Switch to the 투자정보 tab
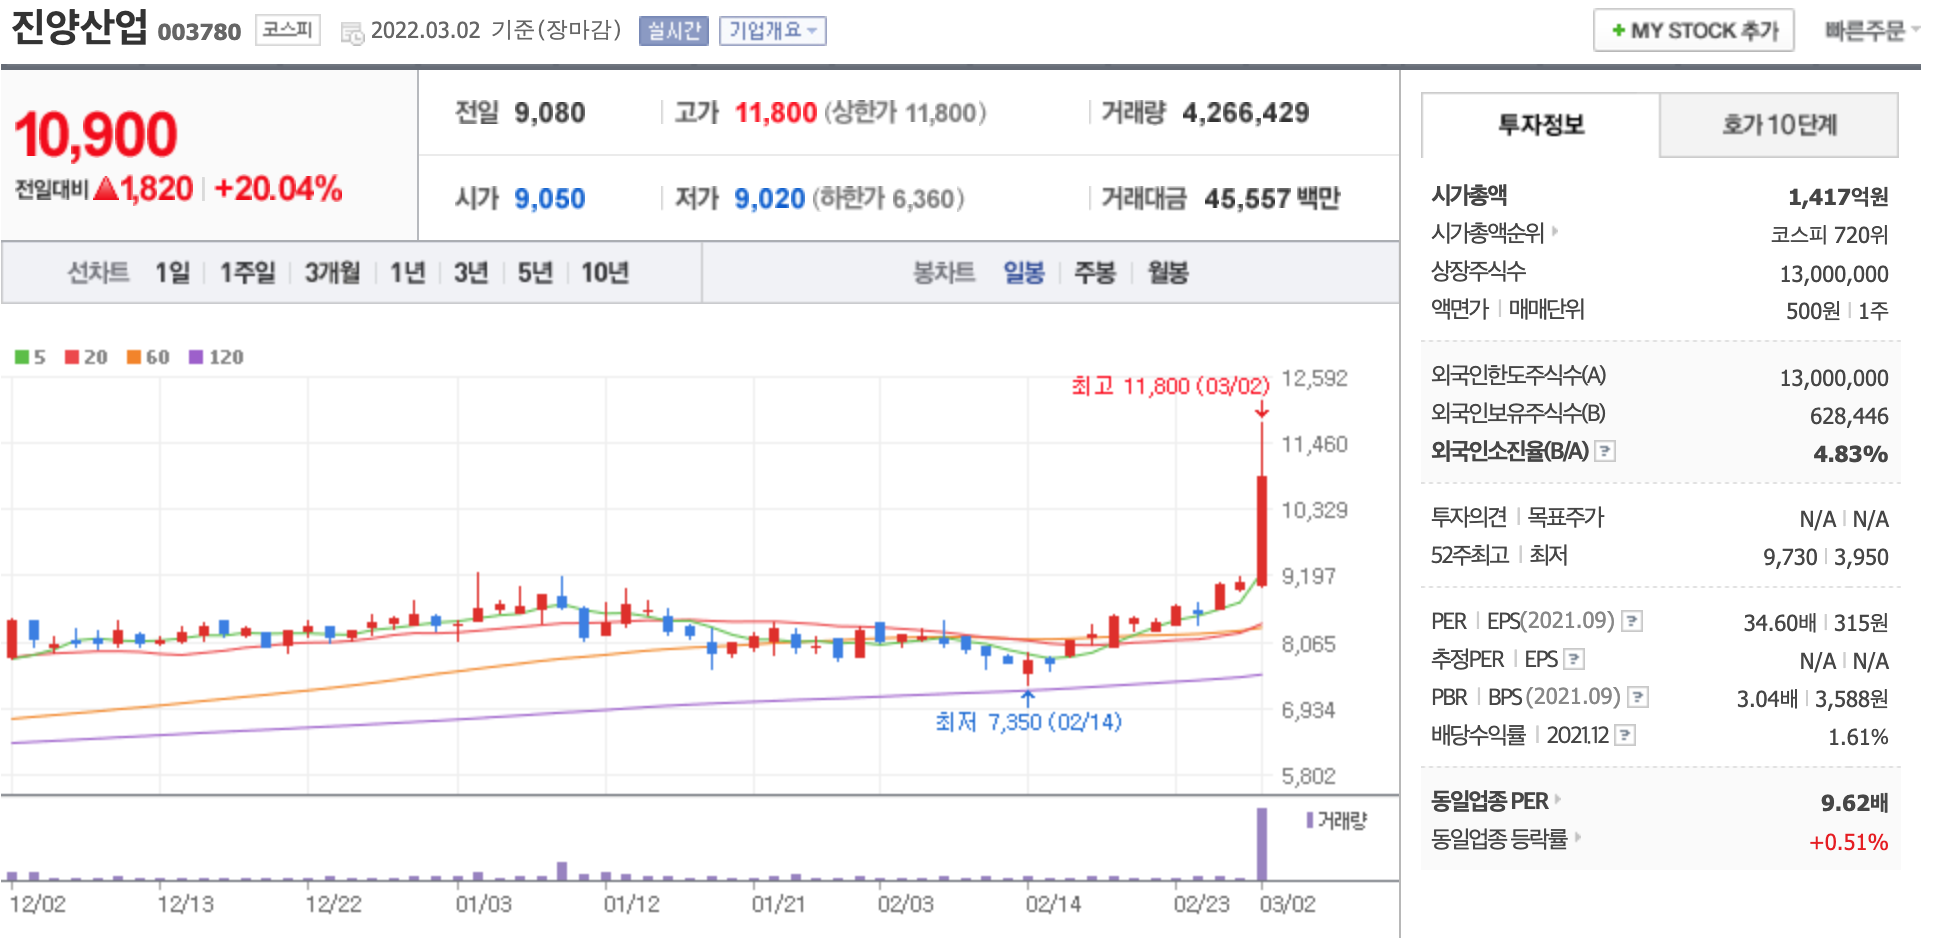The image size is (1938, 938). (1540, 125)
